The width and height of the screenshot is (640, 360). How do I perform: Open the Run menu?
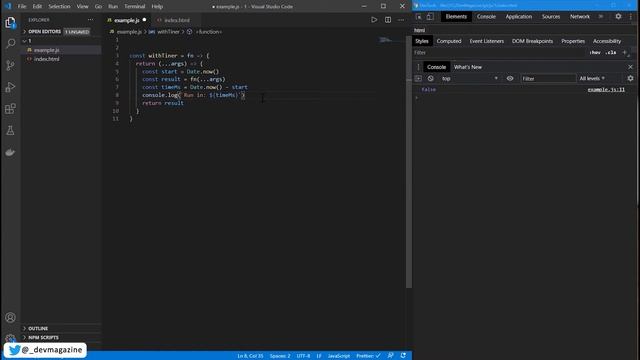click(113, 7)
